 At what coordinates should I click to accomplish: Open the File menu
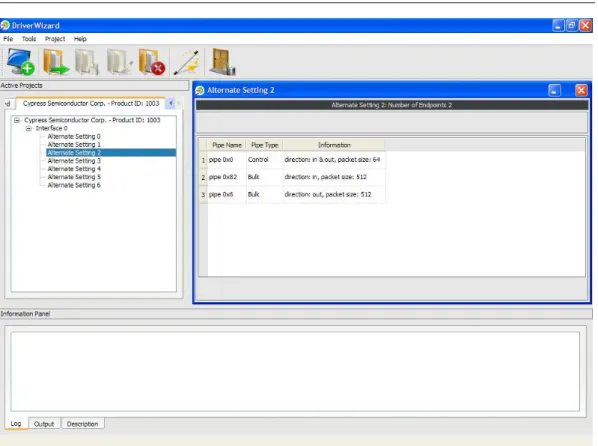[8, 39]
